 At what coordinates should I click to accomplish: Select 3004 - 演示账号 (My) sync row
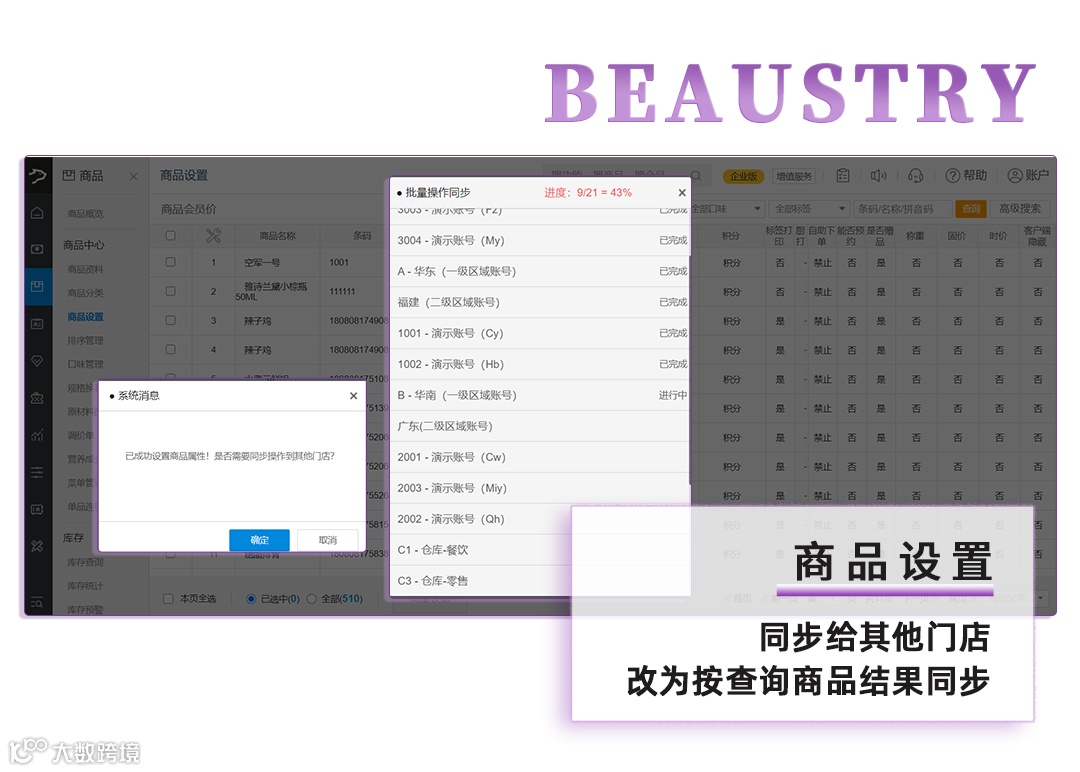point(539,240)
